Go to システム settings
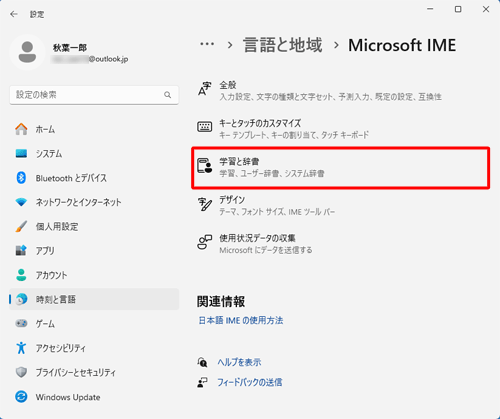The image size is (500, 419). tap(94, 154)
